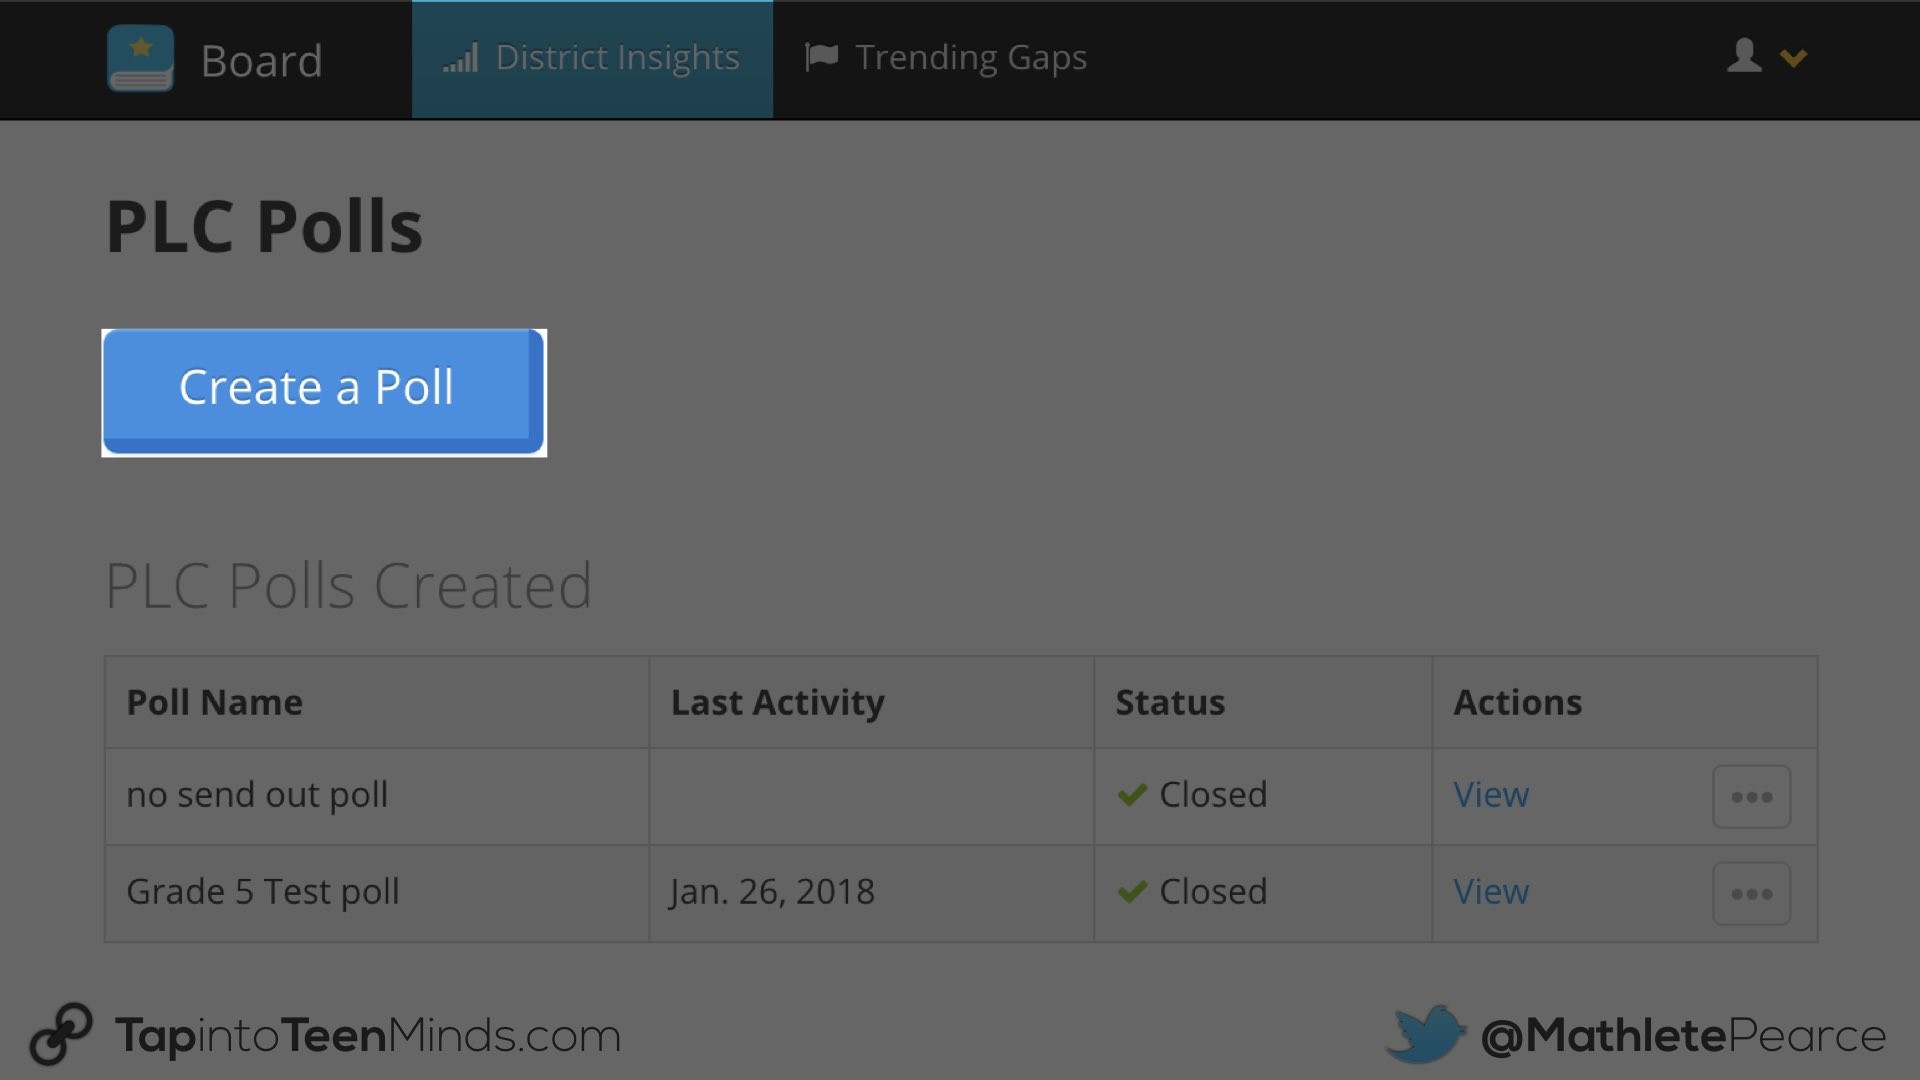Screen dimensions: 1920x1080
Task: Click the District Insights bar chart icon
Action: [461, 58]
